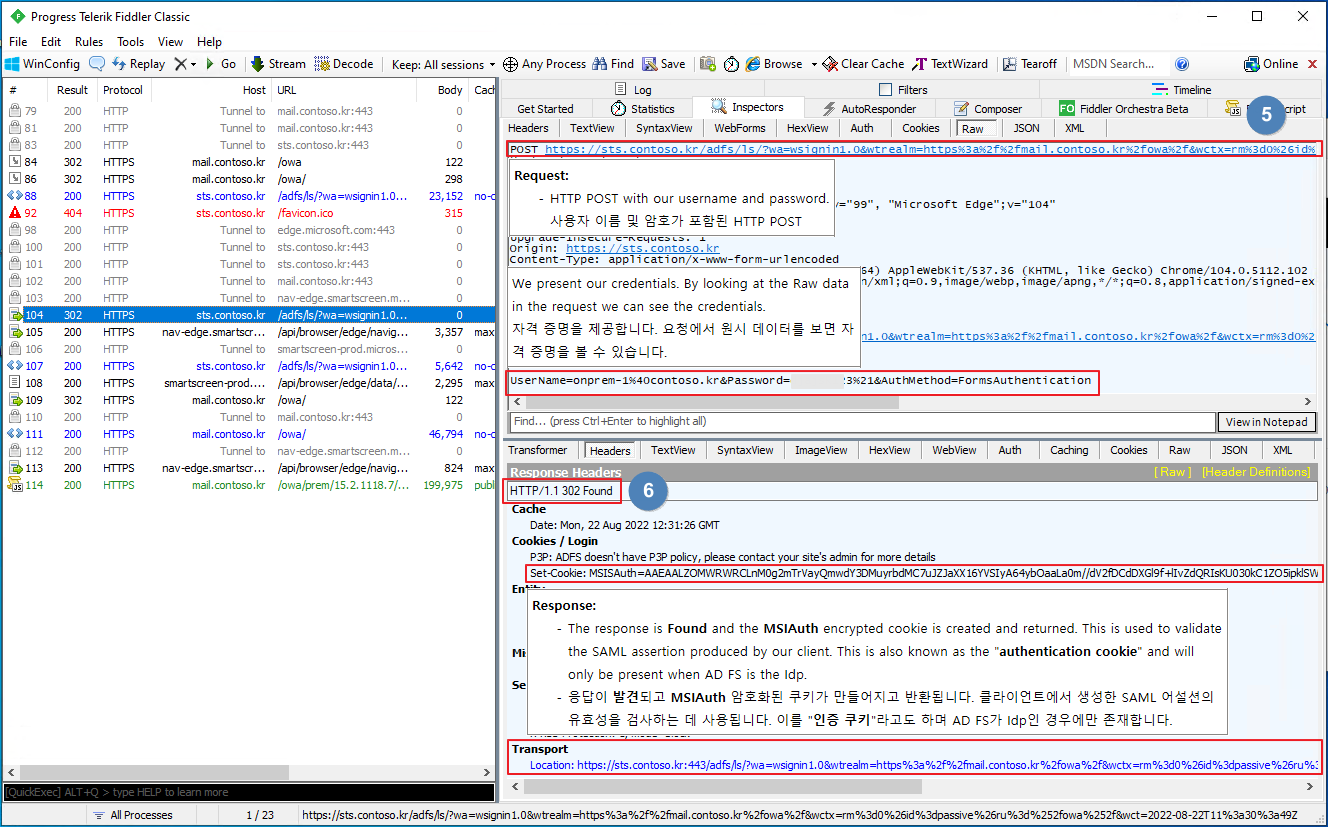Open the blue help question icon
The image size is (1328, 827).
point(1182,64)
